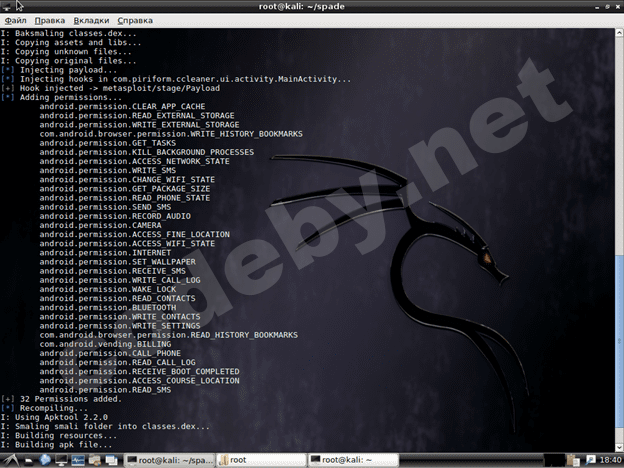Launch the web browser globe icon in taskbar
The height and width of the screenshot is (468, 624).
[x=45, y=460]
